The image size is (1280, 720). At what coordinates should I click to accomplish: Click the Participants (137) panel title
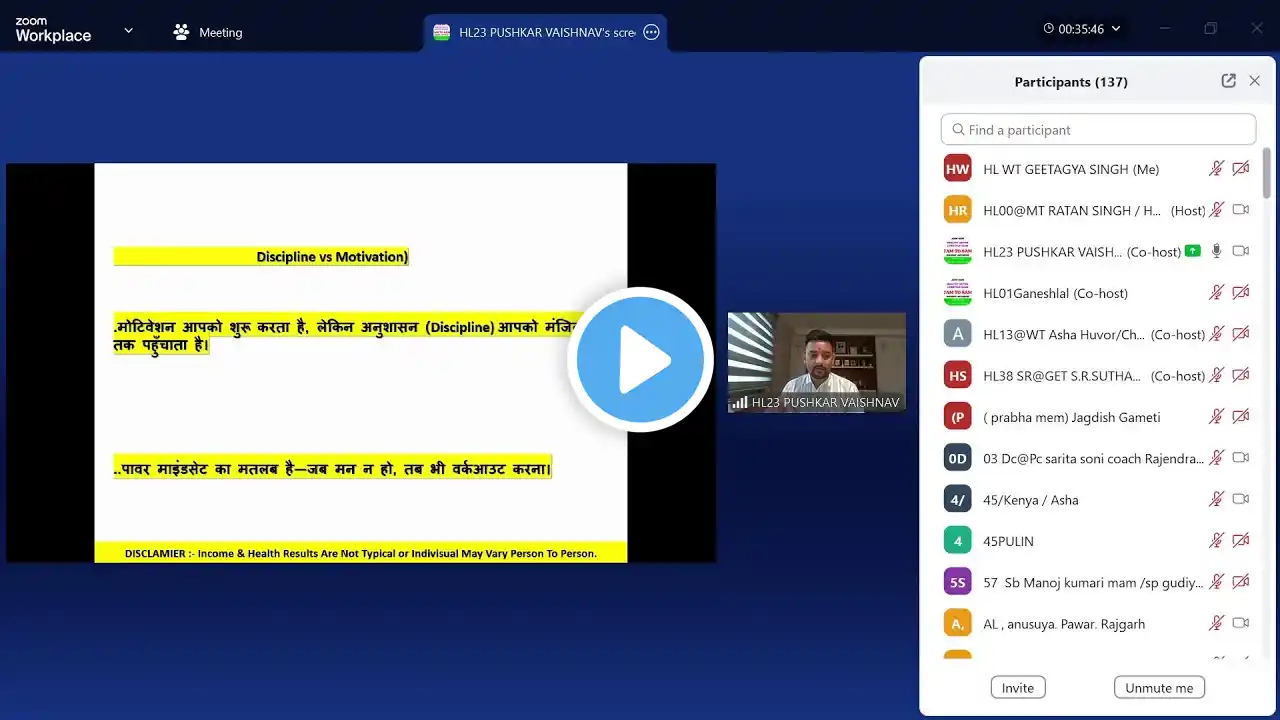tap(1071, 82)
